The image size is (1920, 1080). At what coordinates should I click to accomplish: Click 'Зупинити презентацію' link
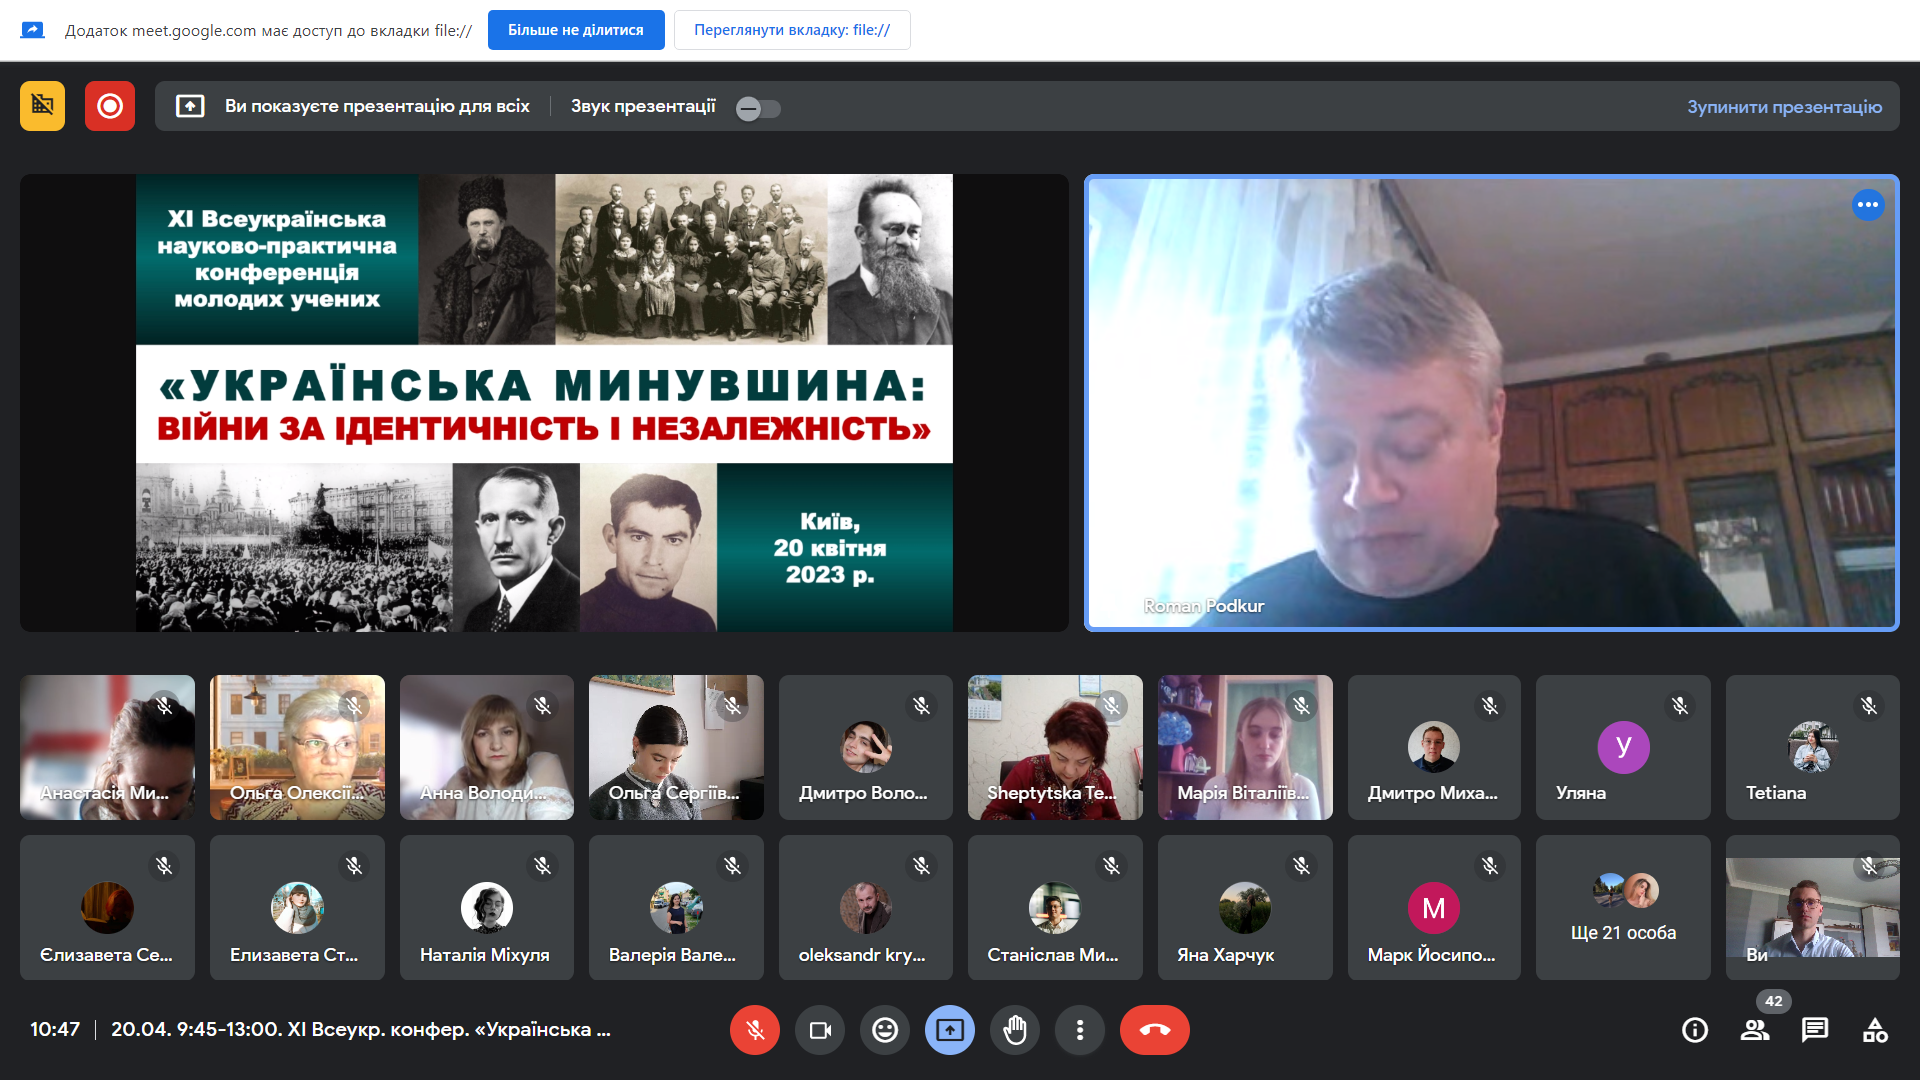coord(1784,107)
